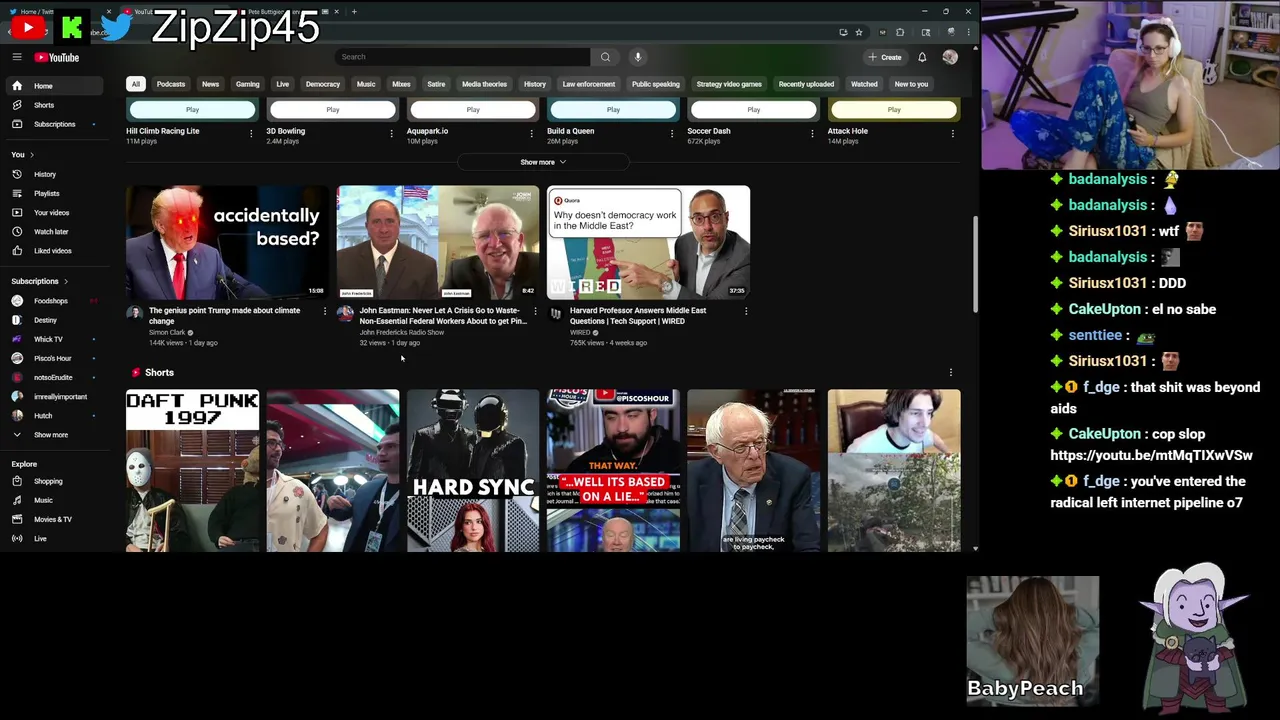Open Playlists in the sidebar
Viewport: 1280px width, 720px height.
pyautogui.click(x=56, y=193)
